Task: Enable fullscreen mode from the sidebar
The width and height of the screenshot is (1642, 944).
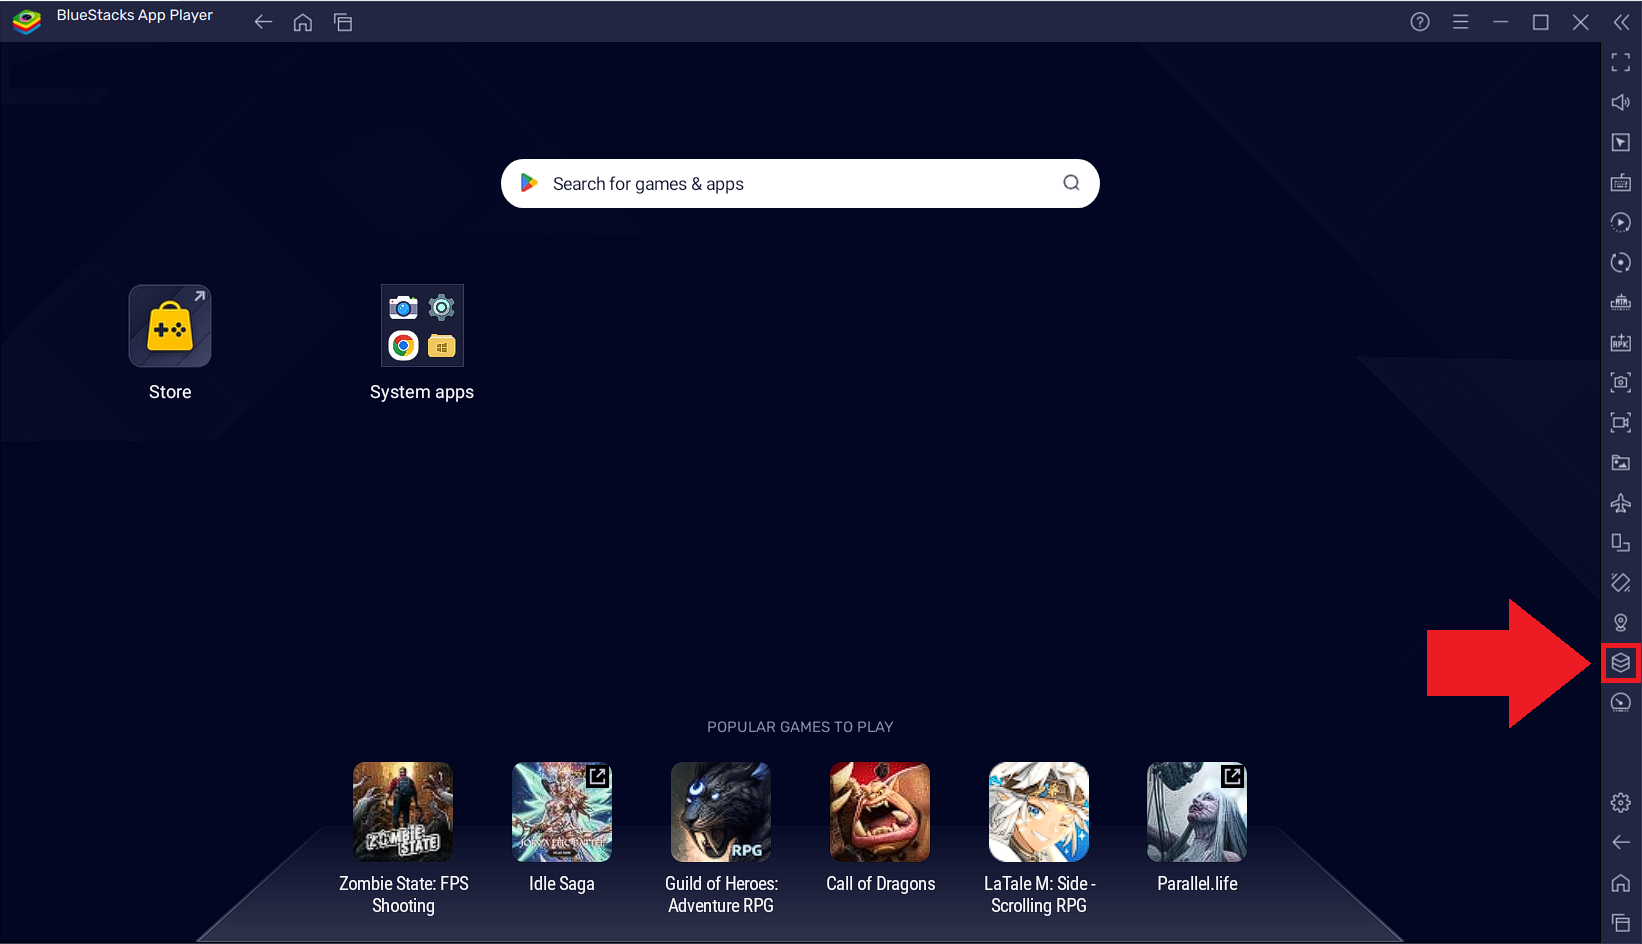Action: (x=1621, y=62)
